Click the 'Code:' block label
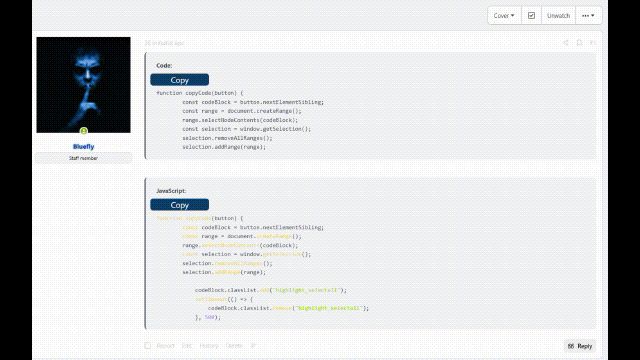 click(164, 65)
